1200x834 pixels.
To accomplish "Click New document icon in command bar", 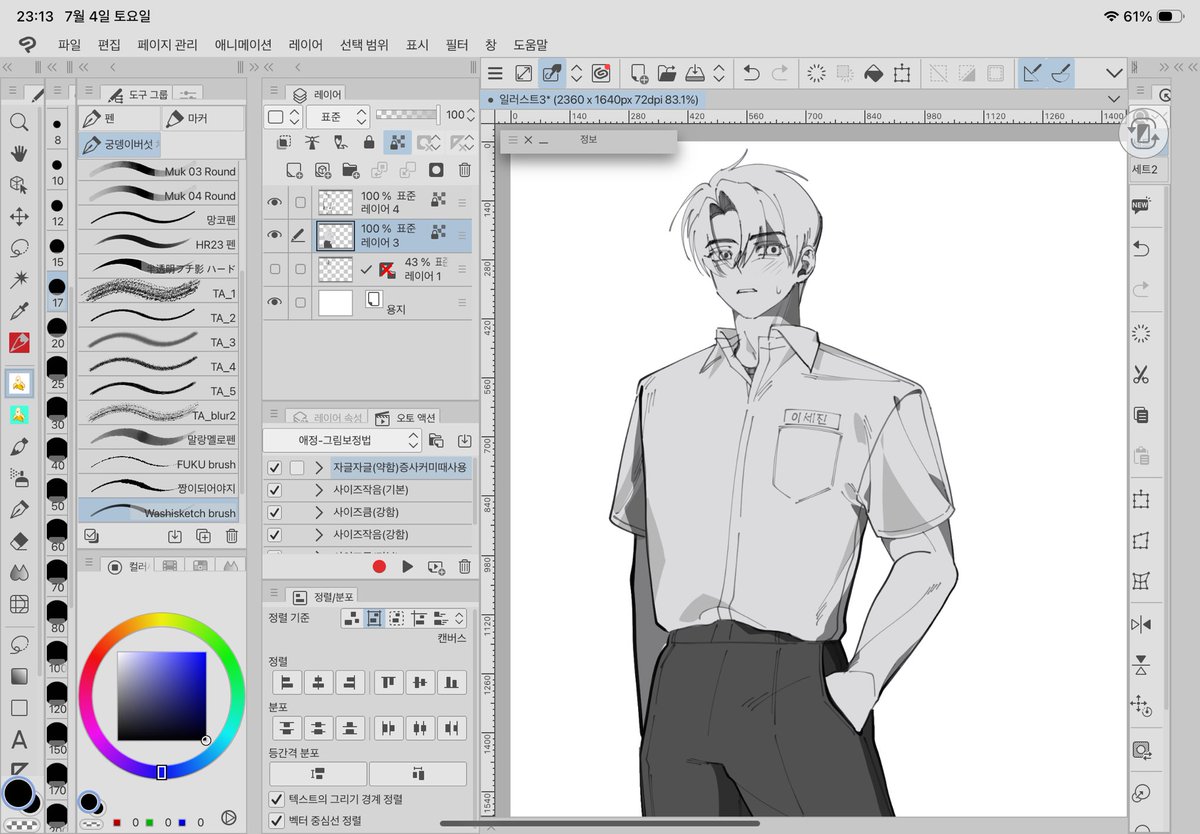I will pyautogui.click(x=638, y=73).
